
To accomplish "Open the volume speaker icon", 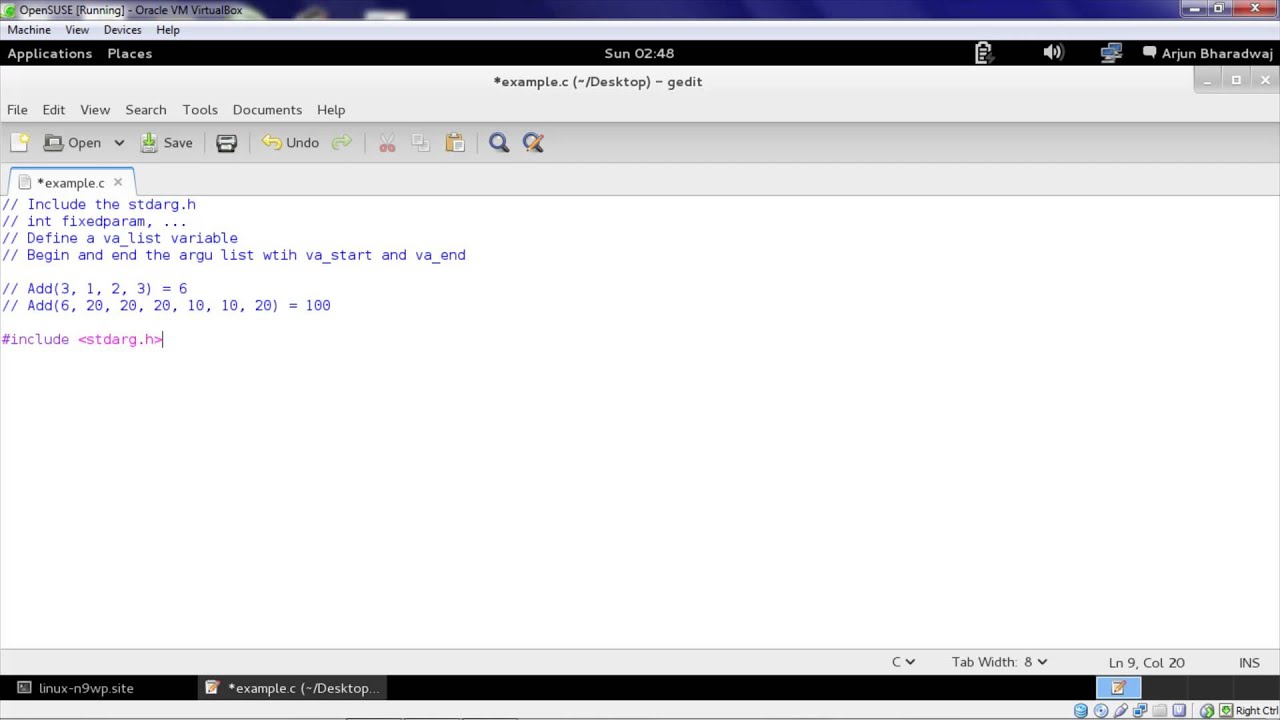I will pos(1053,53).
